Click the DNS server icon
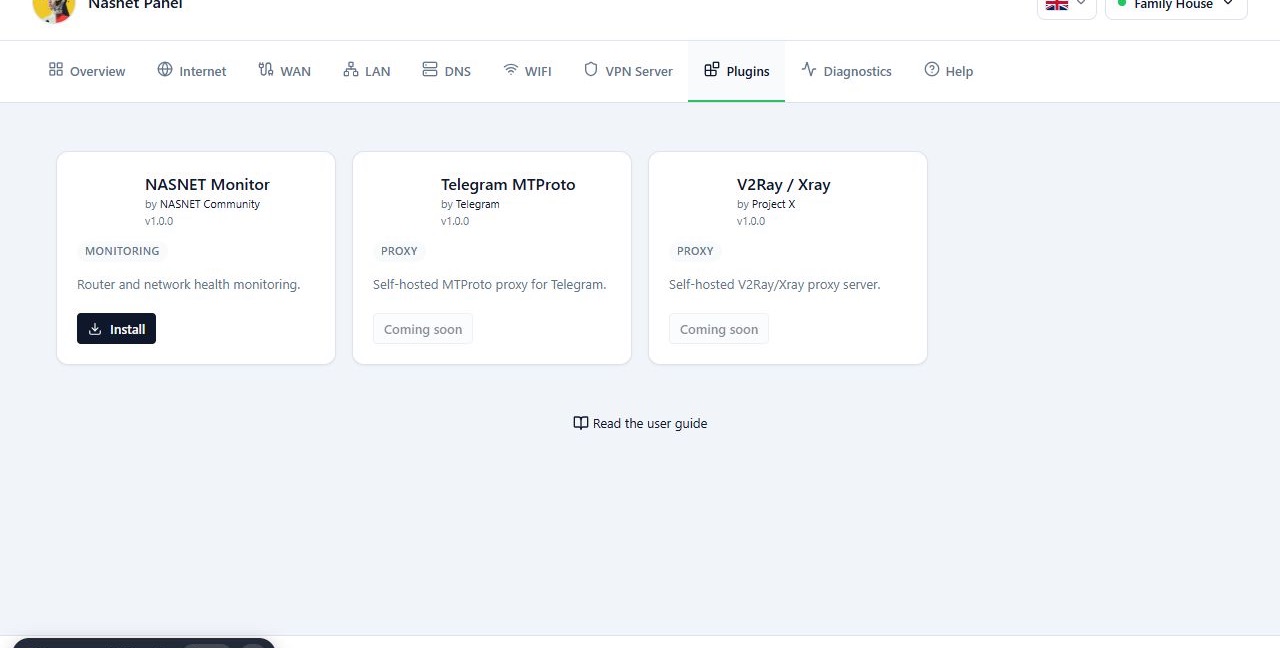The width and height of the screenshot is (1280, 648). pos(430,70)
